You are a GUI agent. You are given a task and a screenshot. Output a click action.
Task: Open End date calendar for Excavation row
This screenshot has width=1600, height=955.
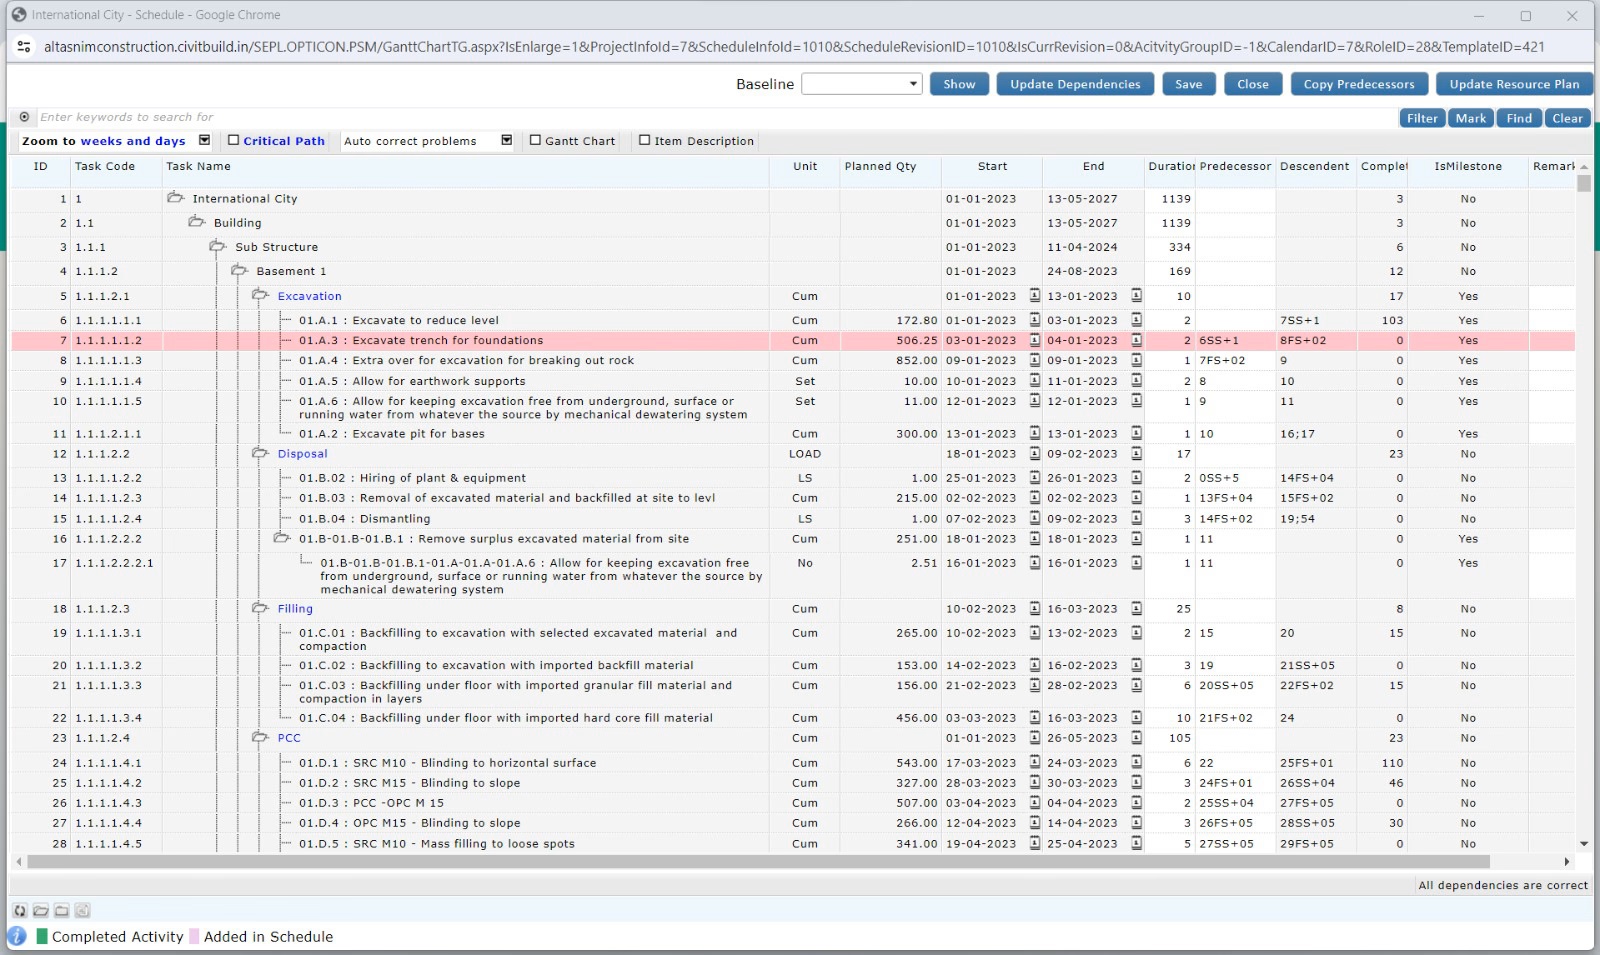(x=1137, y=296)
